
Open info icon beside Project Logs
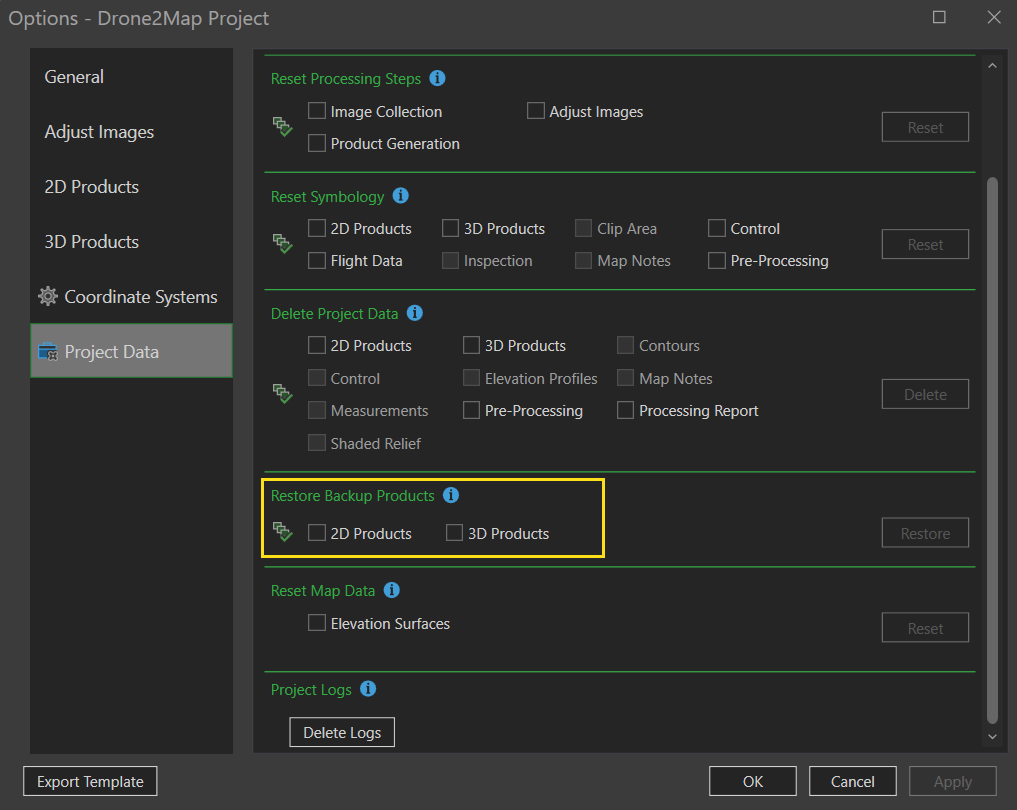click(368, 689)
